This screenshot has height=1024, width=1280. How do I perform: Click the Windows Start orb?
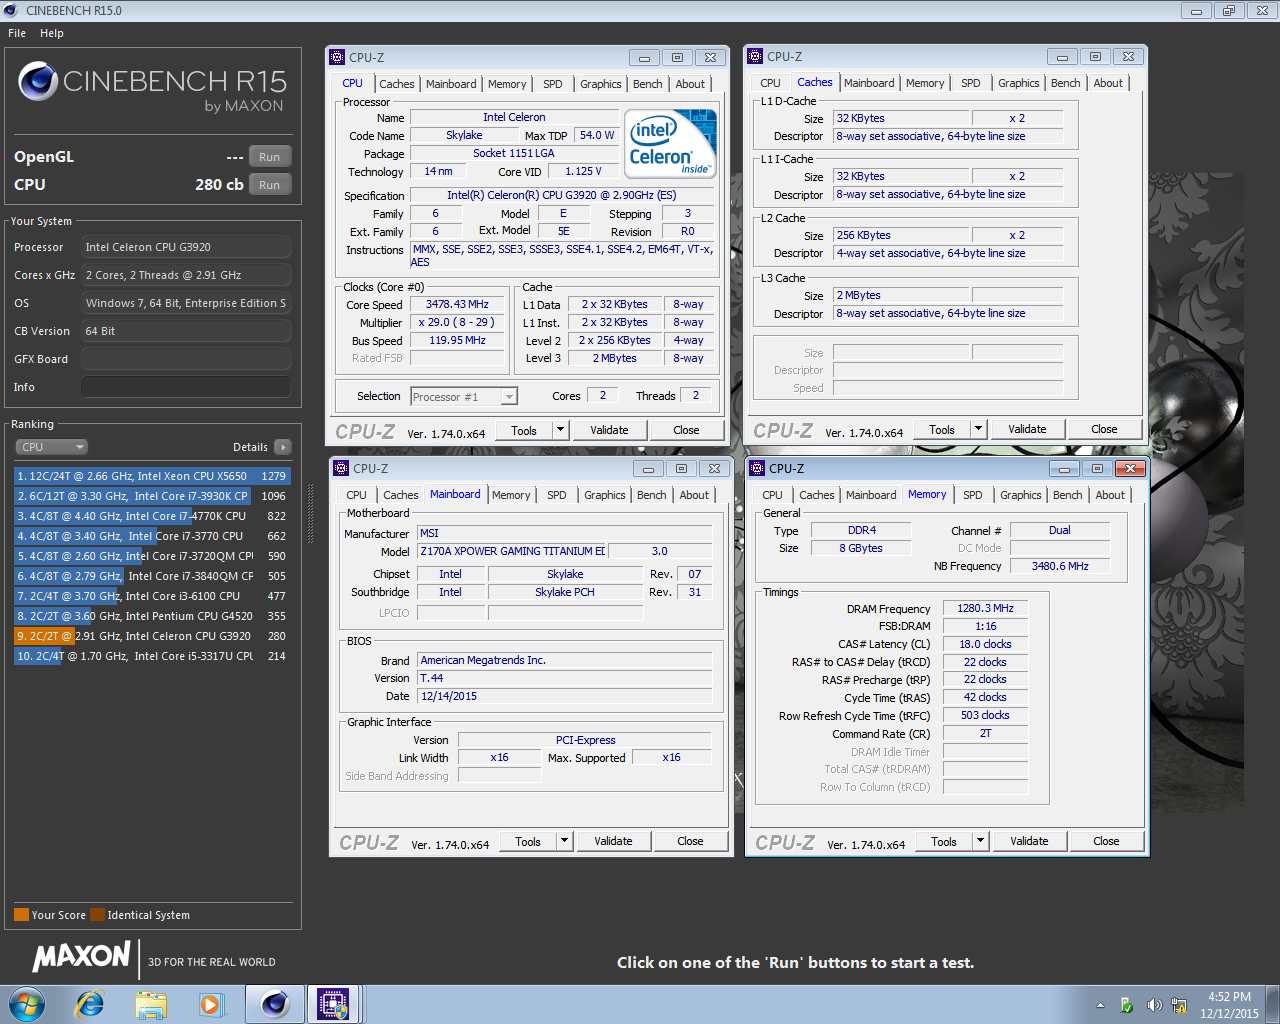pos(27,1004)
